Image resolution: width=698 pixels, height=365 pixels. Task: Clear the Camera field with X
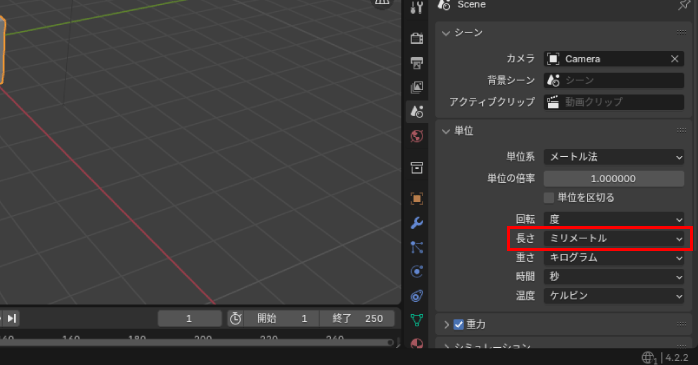pos(674,59)
